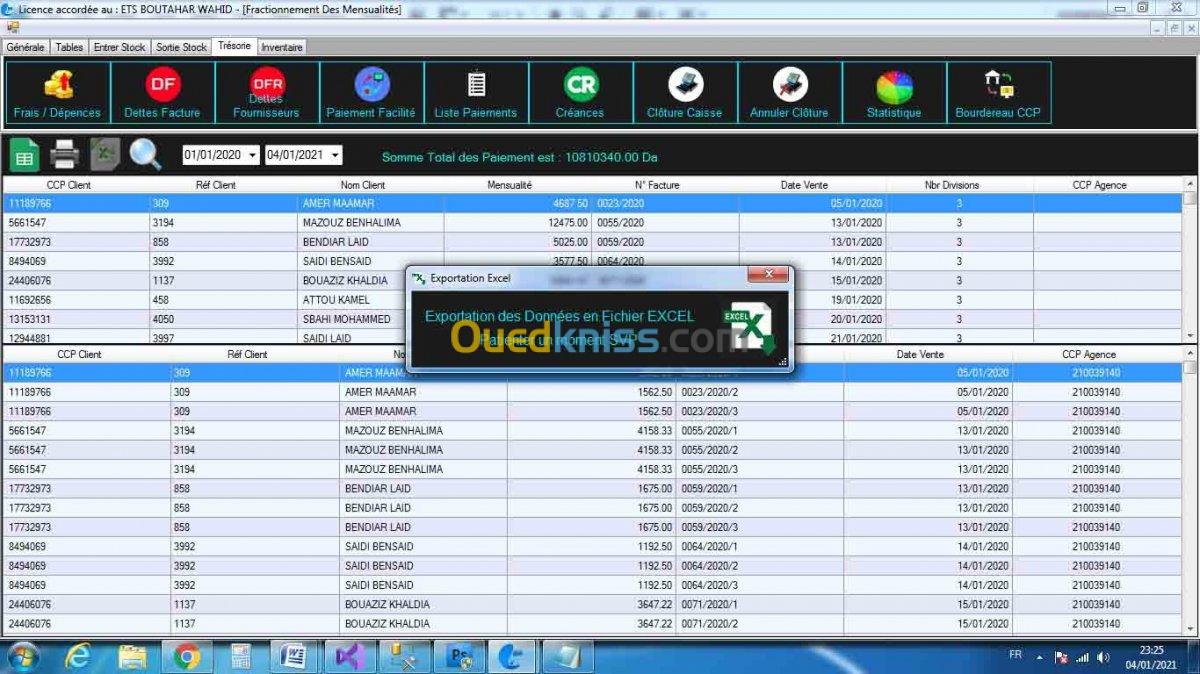Open Windows Explorer folder in taskbar
Viewport: 1200px width, 674px height.
(132, 656)
